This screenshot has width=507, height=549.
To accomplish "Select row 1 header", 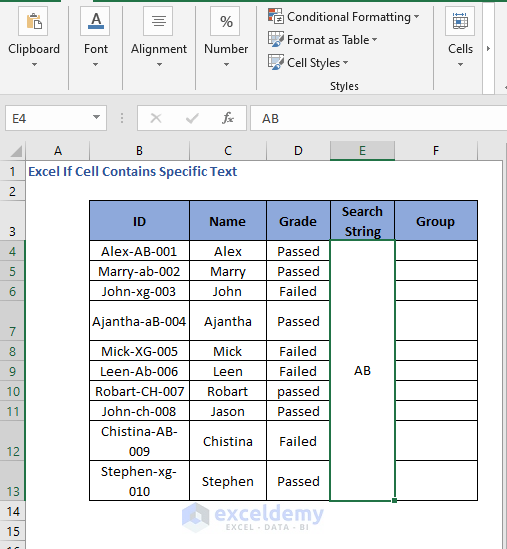I will click(x=13, y=171).
